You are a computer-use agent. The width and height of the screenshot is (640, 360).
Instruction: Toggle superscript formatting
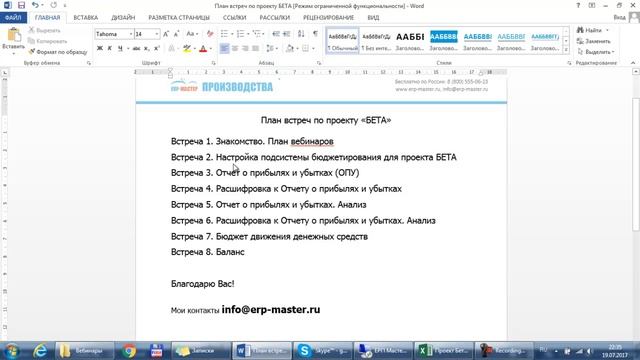[157, 48]
